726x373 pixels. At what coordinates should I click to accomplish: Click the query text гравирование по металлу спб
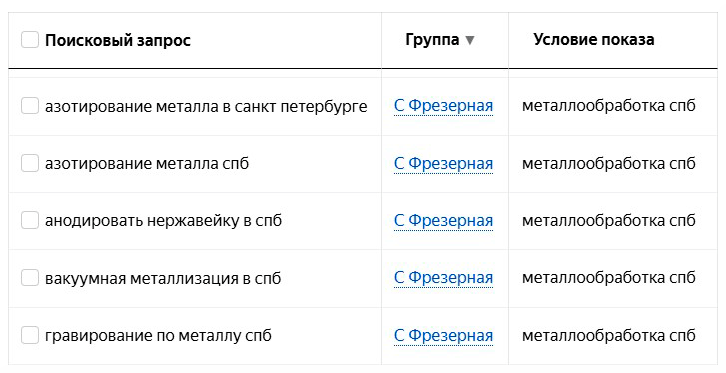pyautogui.click(x=158, y=336)
